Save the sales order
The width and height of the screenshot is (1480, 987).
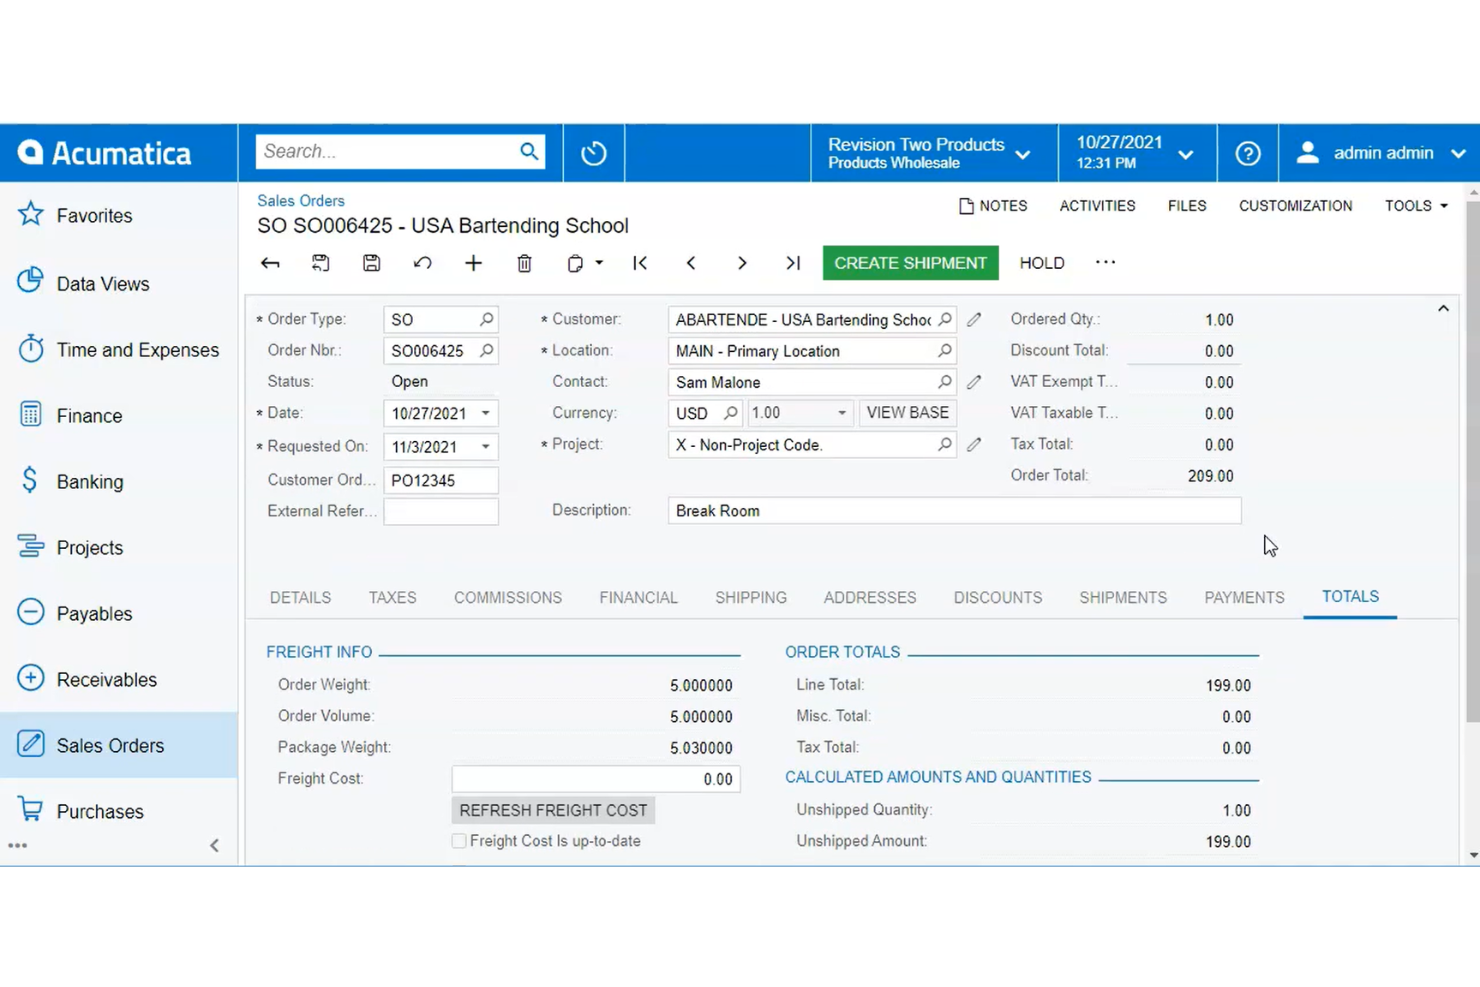click(x=371, y=263)
